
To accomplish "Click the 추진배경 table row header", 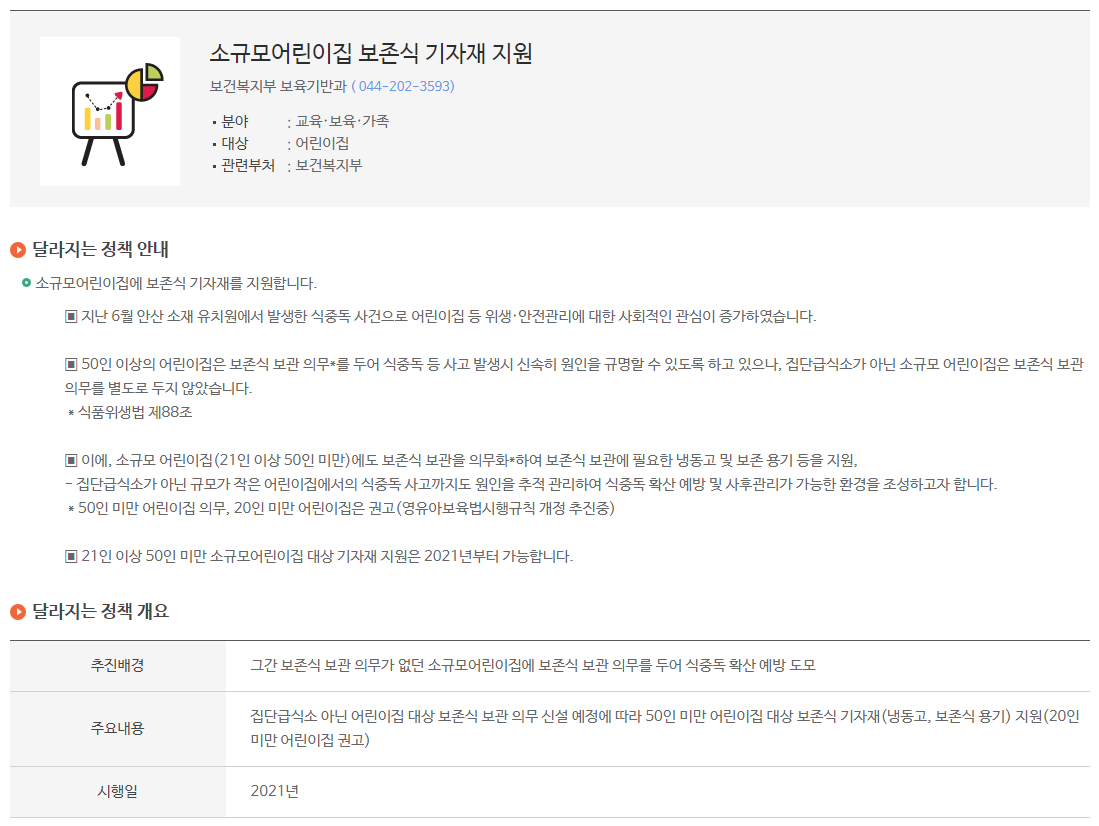I will click(118, 666).
